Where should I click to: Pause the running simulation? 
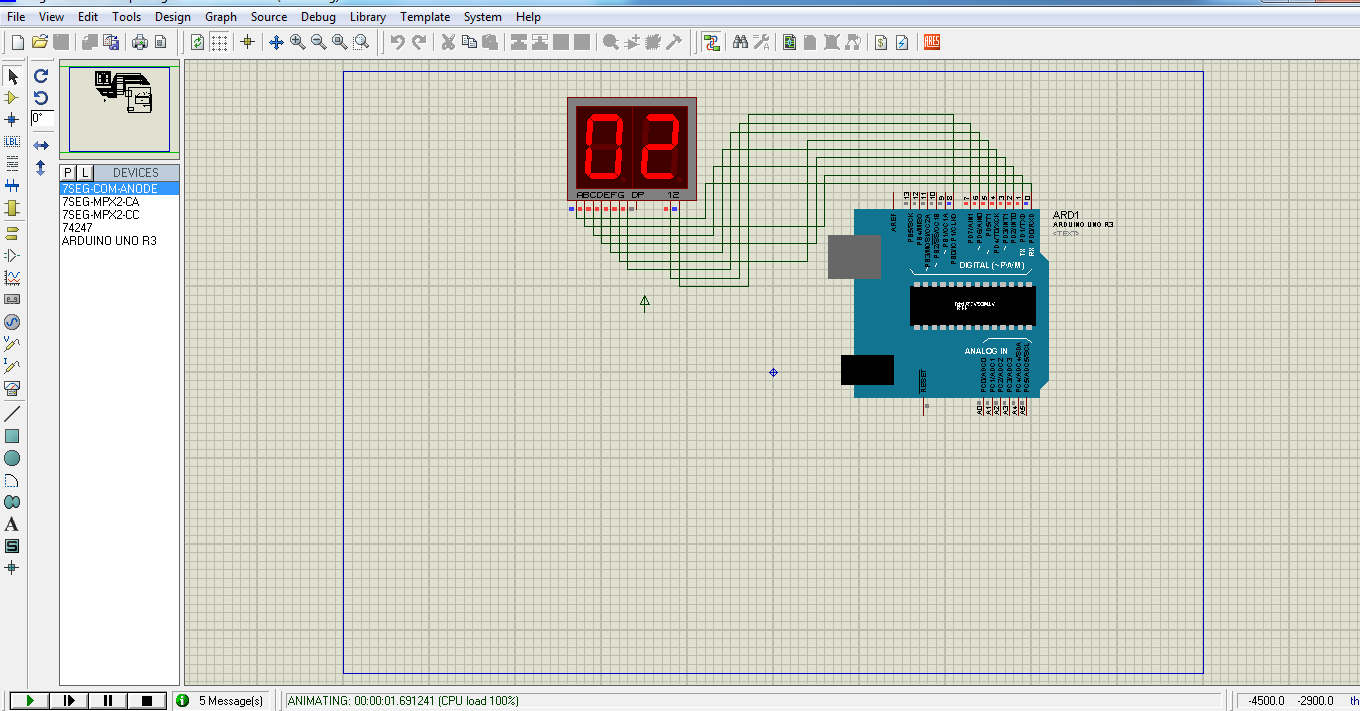click(108, 701)
